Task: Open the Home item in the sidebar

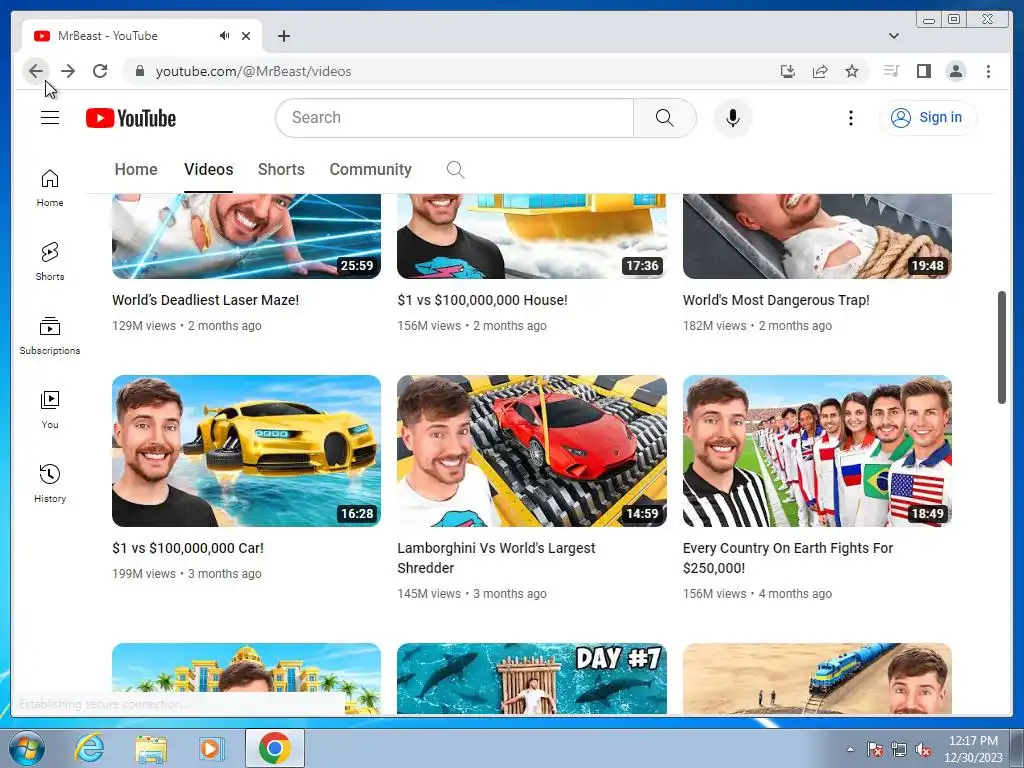Action: tap(50, 188)
